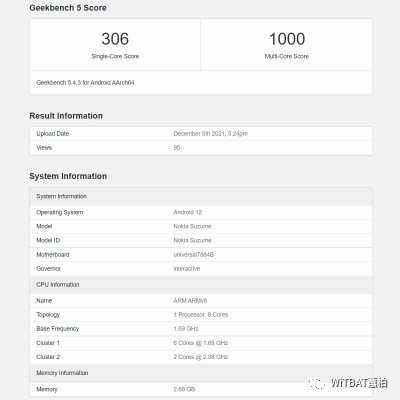The height and width of the screenshot is (400, 400).
Task: Select the Single-Core Score label
Action: pyautogui.click(x=115, y=56)
